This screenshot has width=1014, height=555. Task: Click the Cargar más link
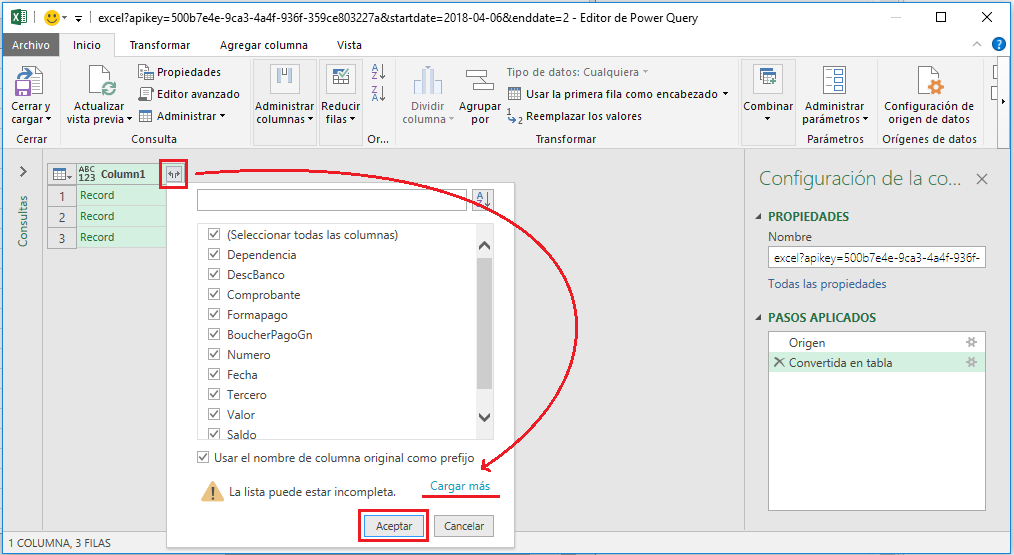(460, 486)
